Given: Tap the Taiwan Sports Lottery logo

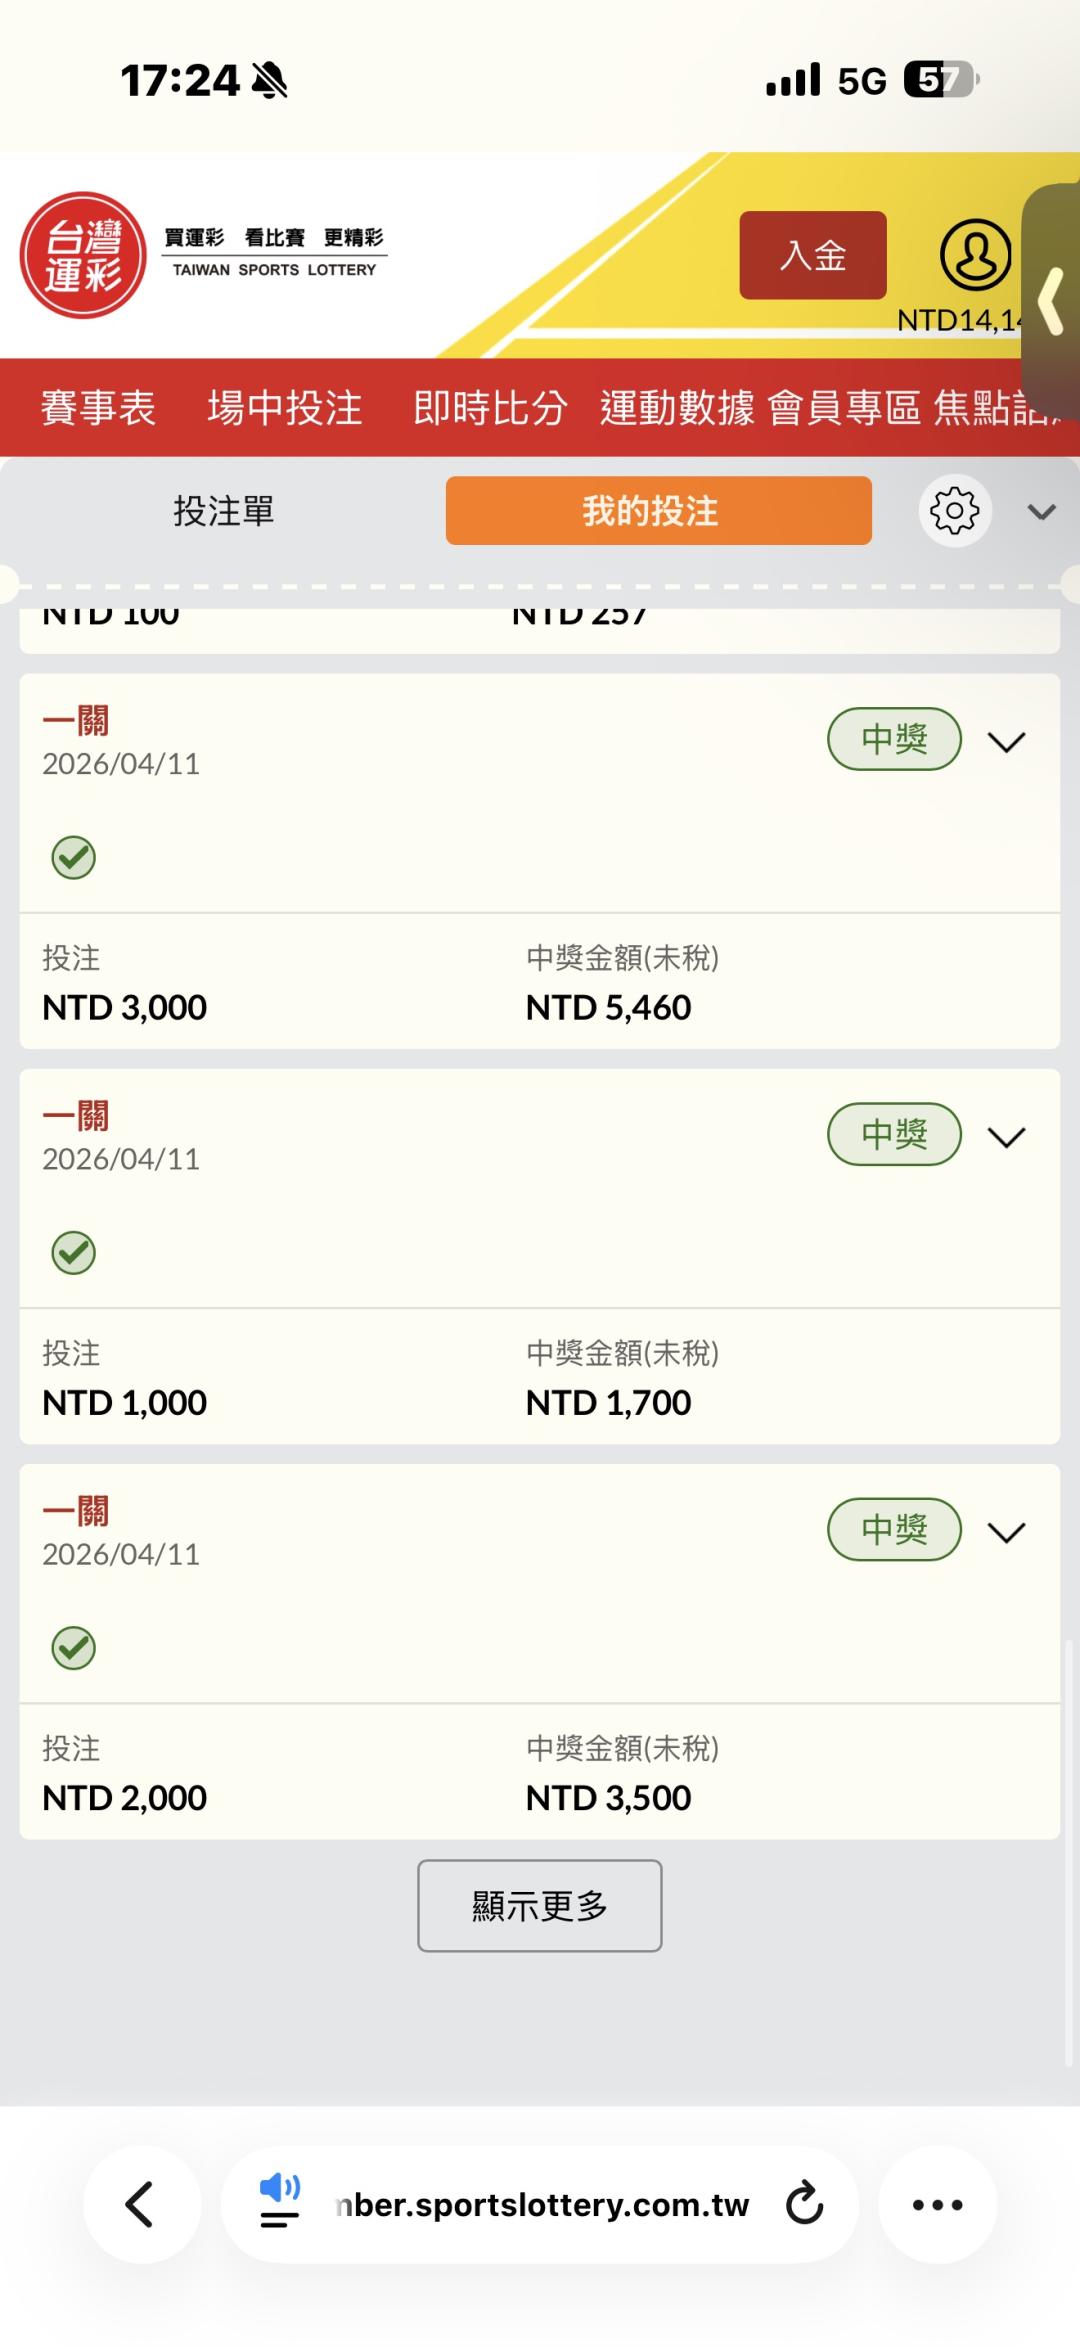Looking at the screenshot, I should coord(84,255).
